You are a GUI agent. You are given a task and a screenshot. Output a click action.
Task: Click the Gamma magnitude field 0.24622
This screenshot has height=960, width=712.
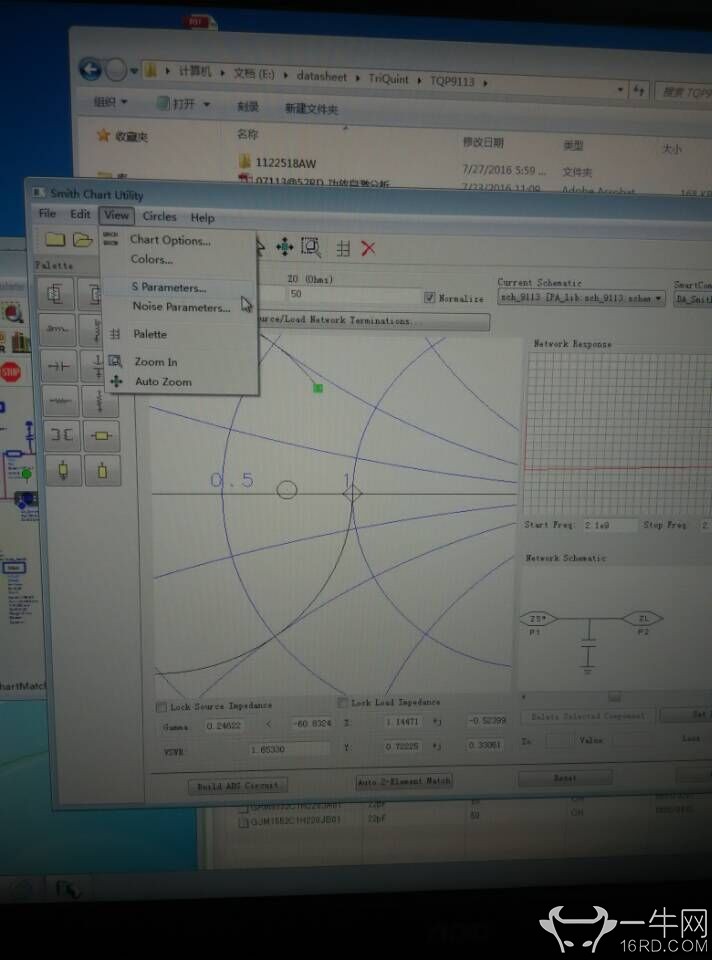(223, 726)
